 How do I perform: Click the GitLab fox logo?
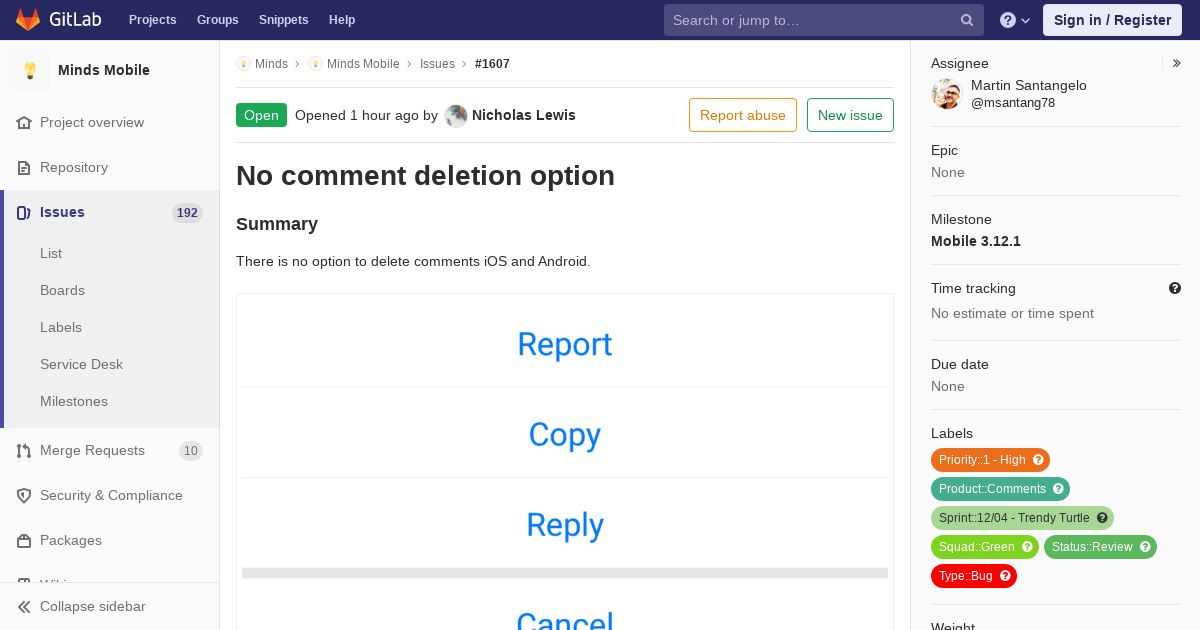coord(28,20)
